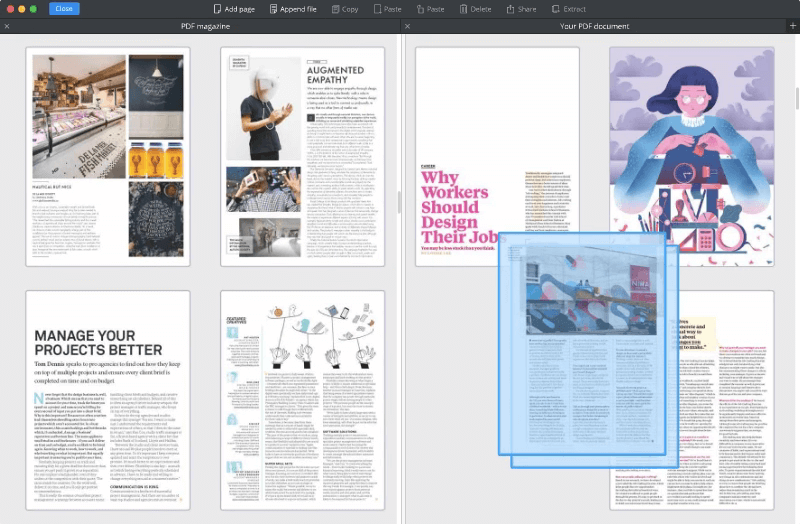The height and width of the screenshot is (524, 800).
Task: Close the PDF magazine tab
Action: 6,25
